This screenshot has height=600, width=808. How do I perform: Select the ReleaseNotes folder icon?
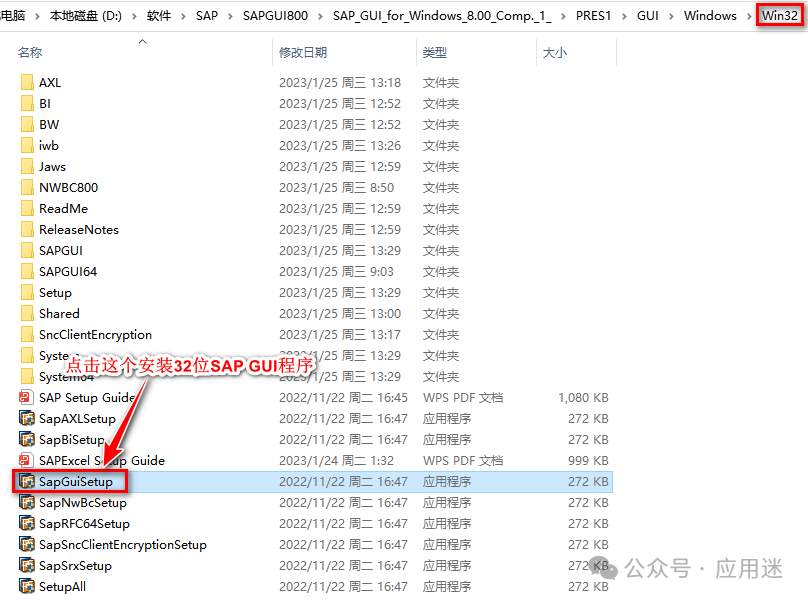[27, 229]
